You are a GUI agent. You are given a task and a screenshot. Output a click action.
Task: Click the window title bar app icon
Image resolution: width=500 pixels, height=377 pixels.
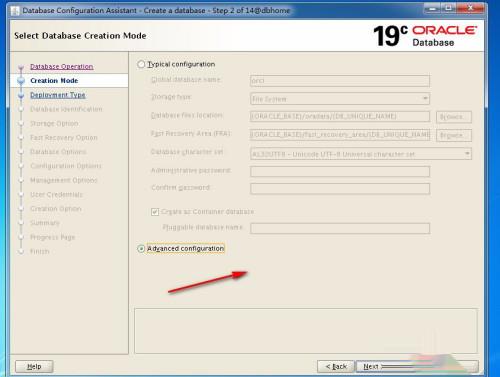pos(15,11)
